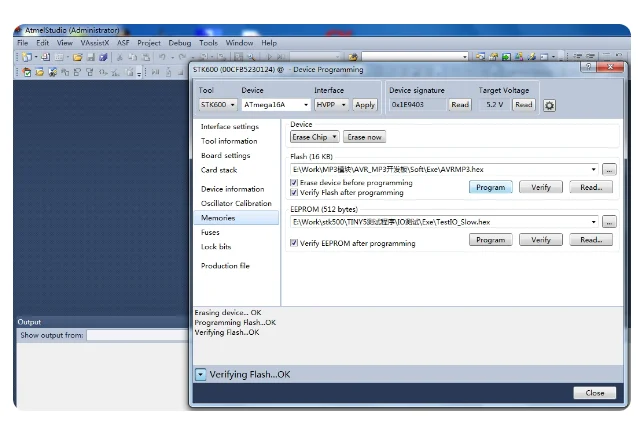Click the New Project icon in the toolbar
Screen dimensions: 638x423
point(27,57)
